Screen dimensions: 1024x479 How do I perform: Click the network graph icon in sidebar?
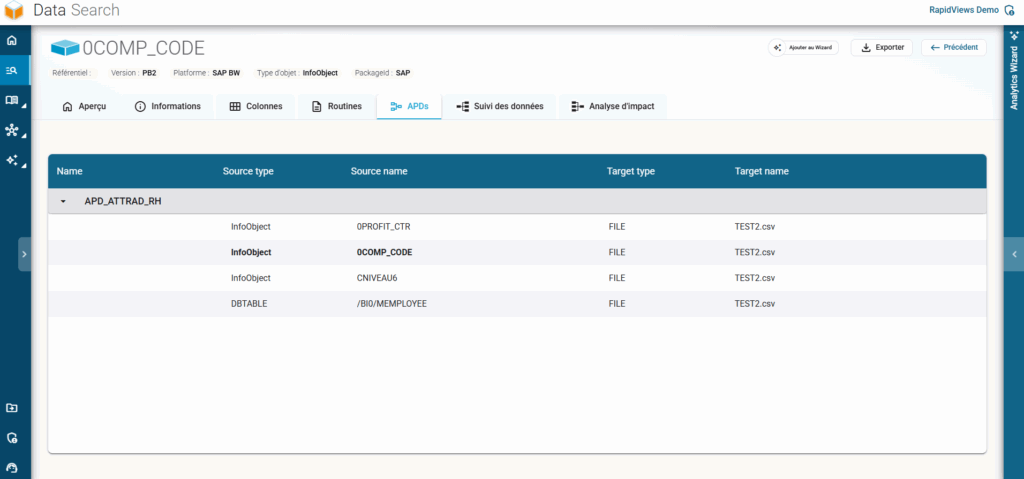click(12, 130)
